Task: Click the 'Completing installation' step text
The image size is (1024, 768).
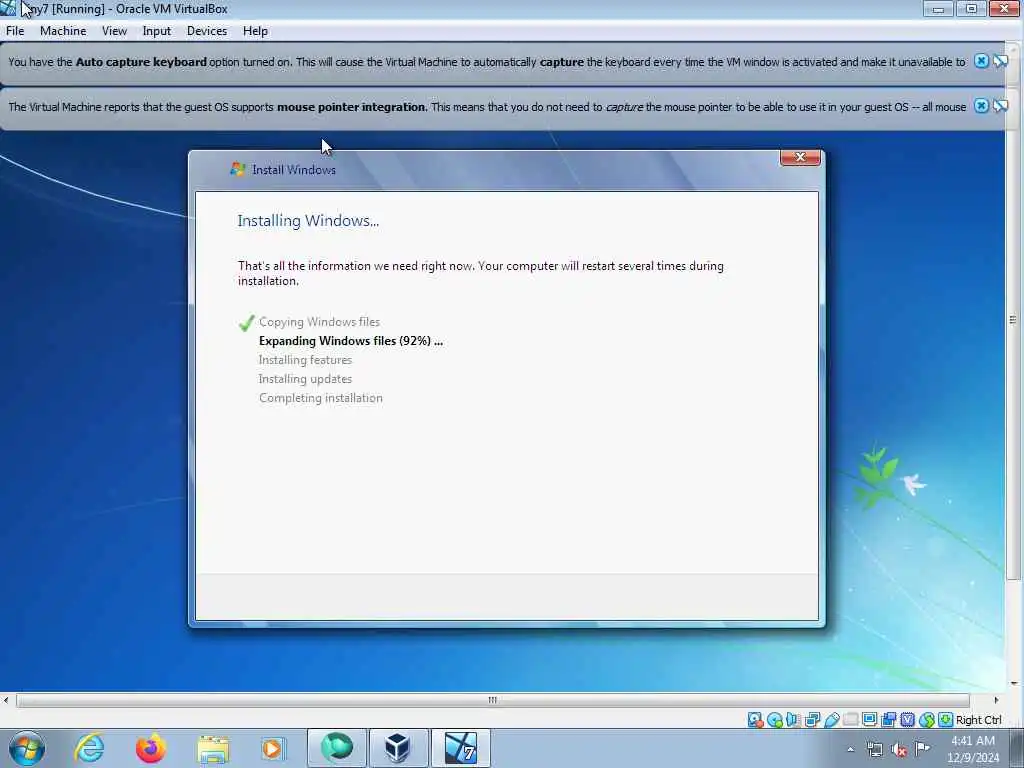Action: [x=321, y=398]
